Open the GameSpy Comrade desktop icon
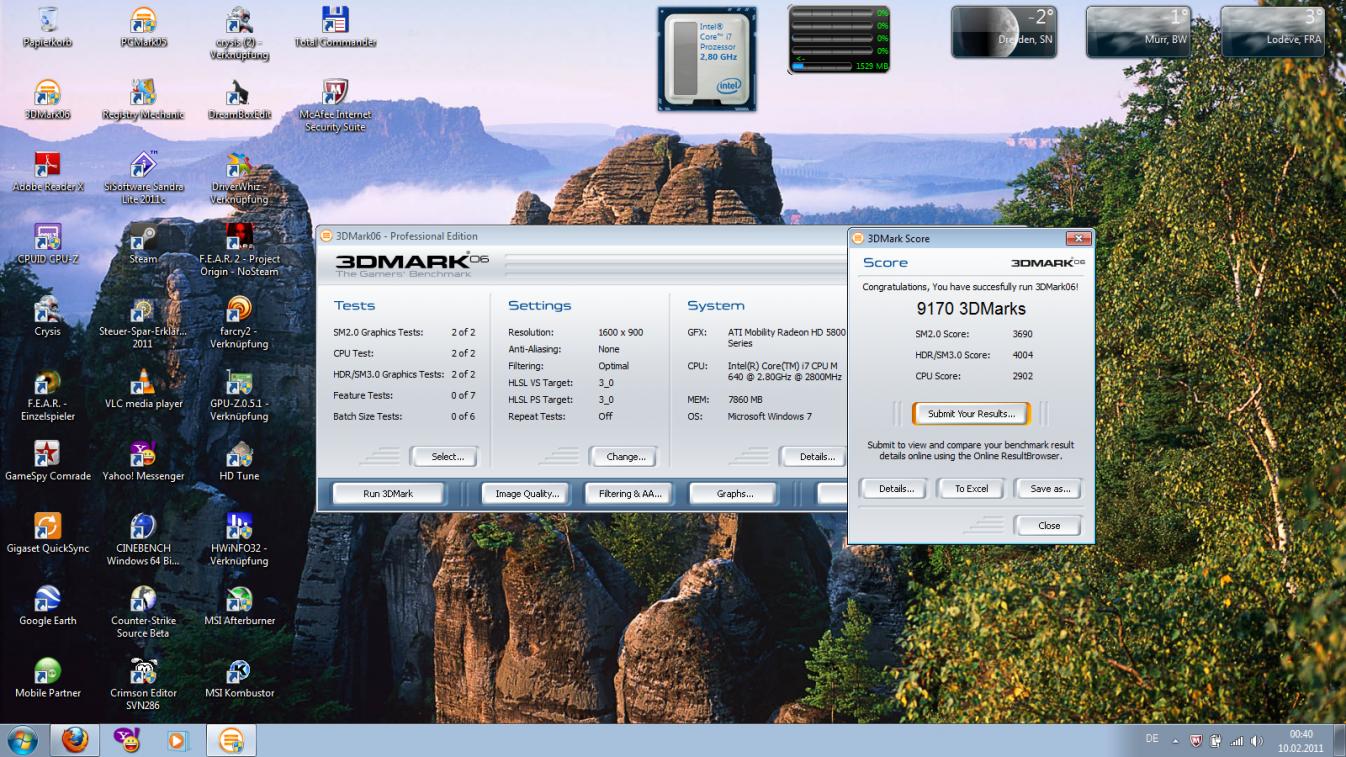This screenshot has height=757, width=1346. 47,460
